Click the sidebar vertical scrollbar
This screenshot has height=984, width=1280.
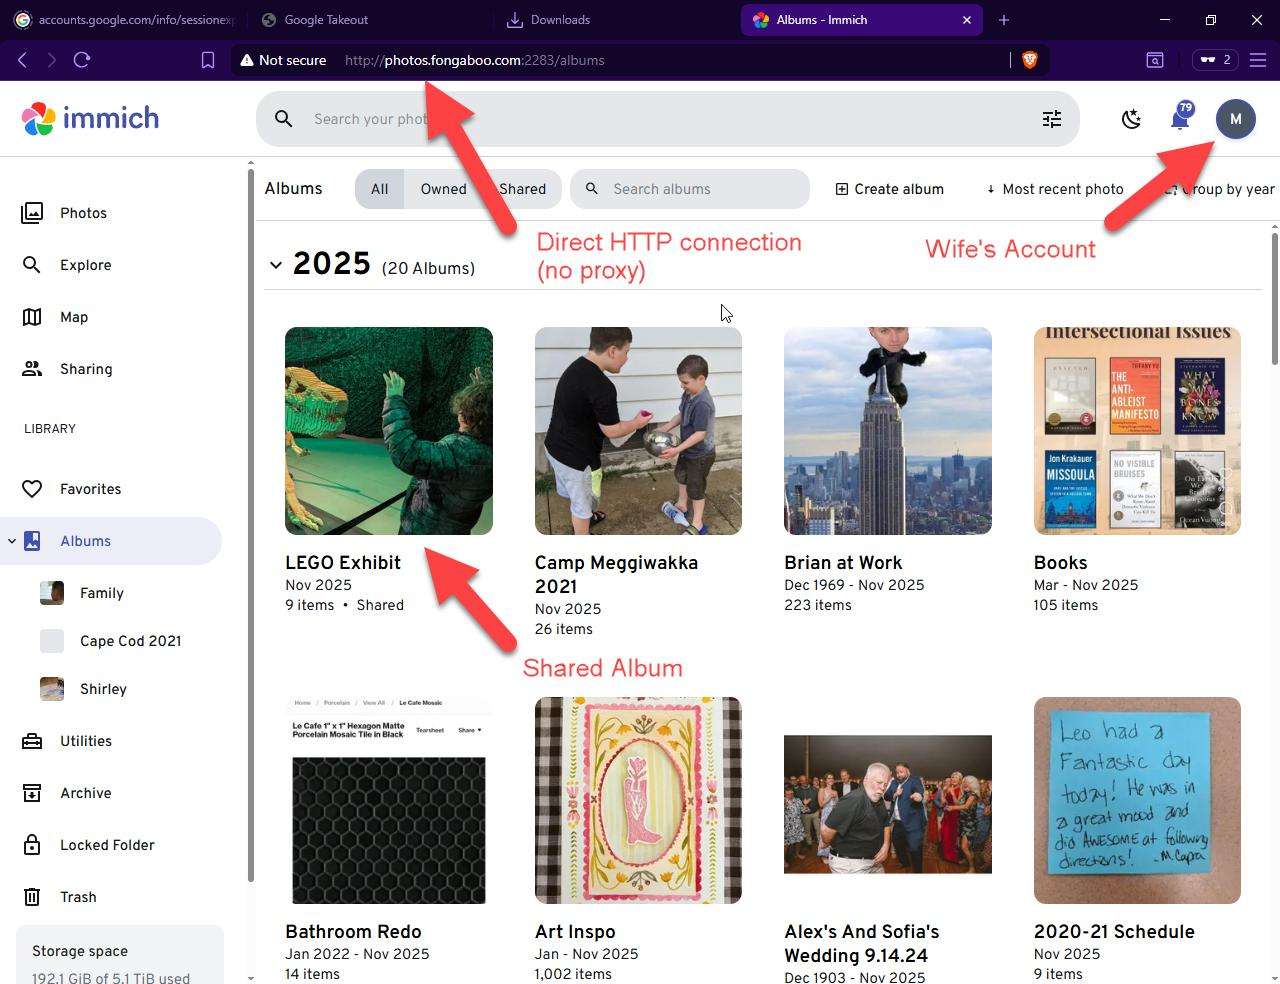point(250,525)
